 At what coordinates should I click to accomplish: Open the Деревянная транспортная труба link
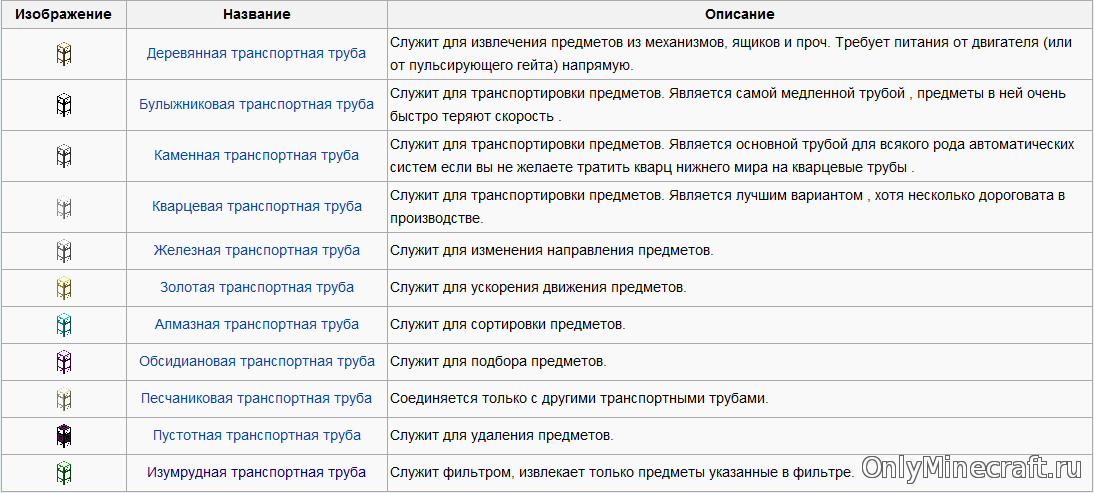click(x=256, y=53)
